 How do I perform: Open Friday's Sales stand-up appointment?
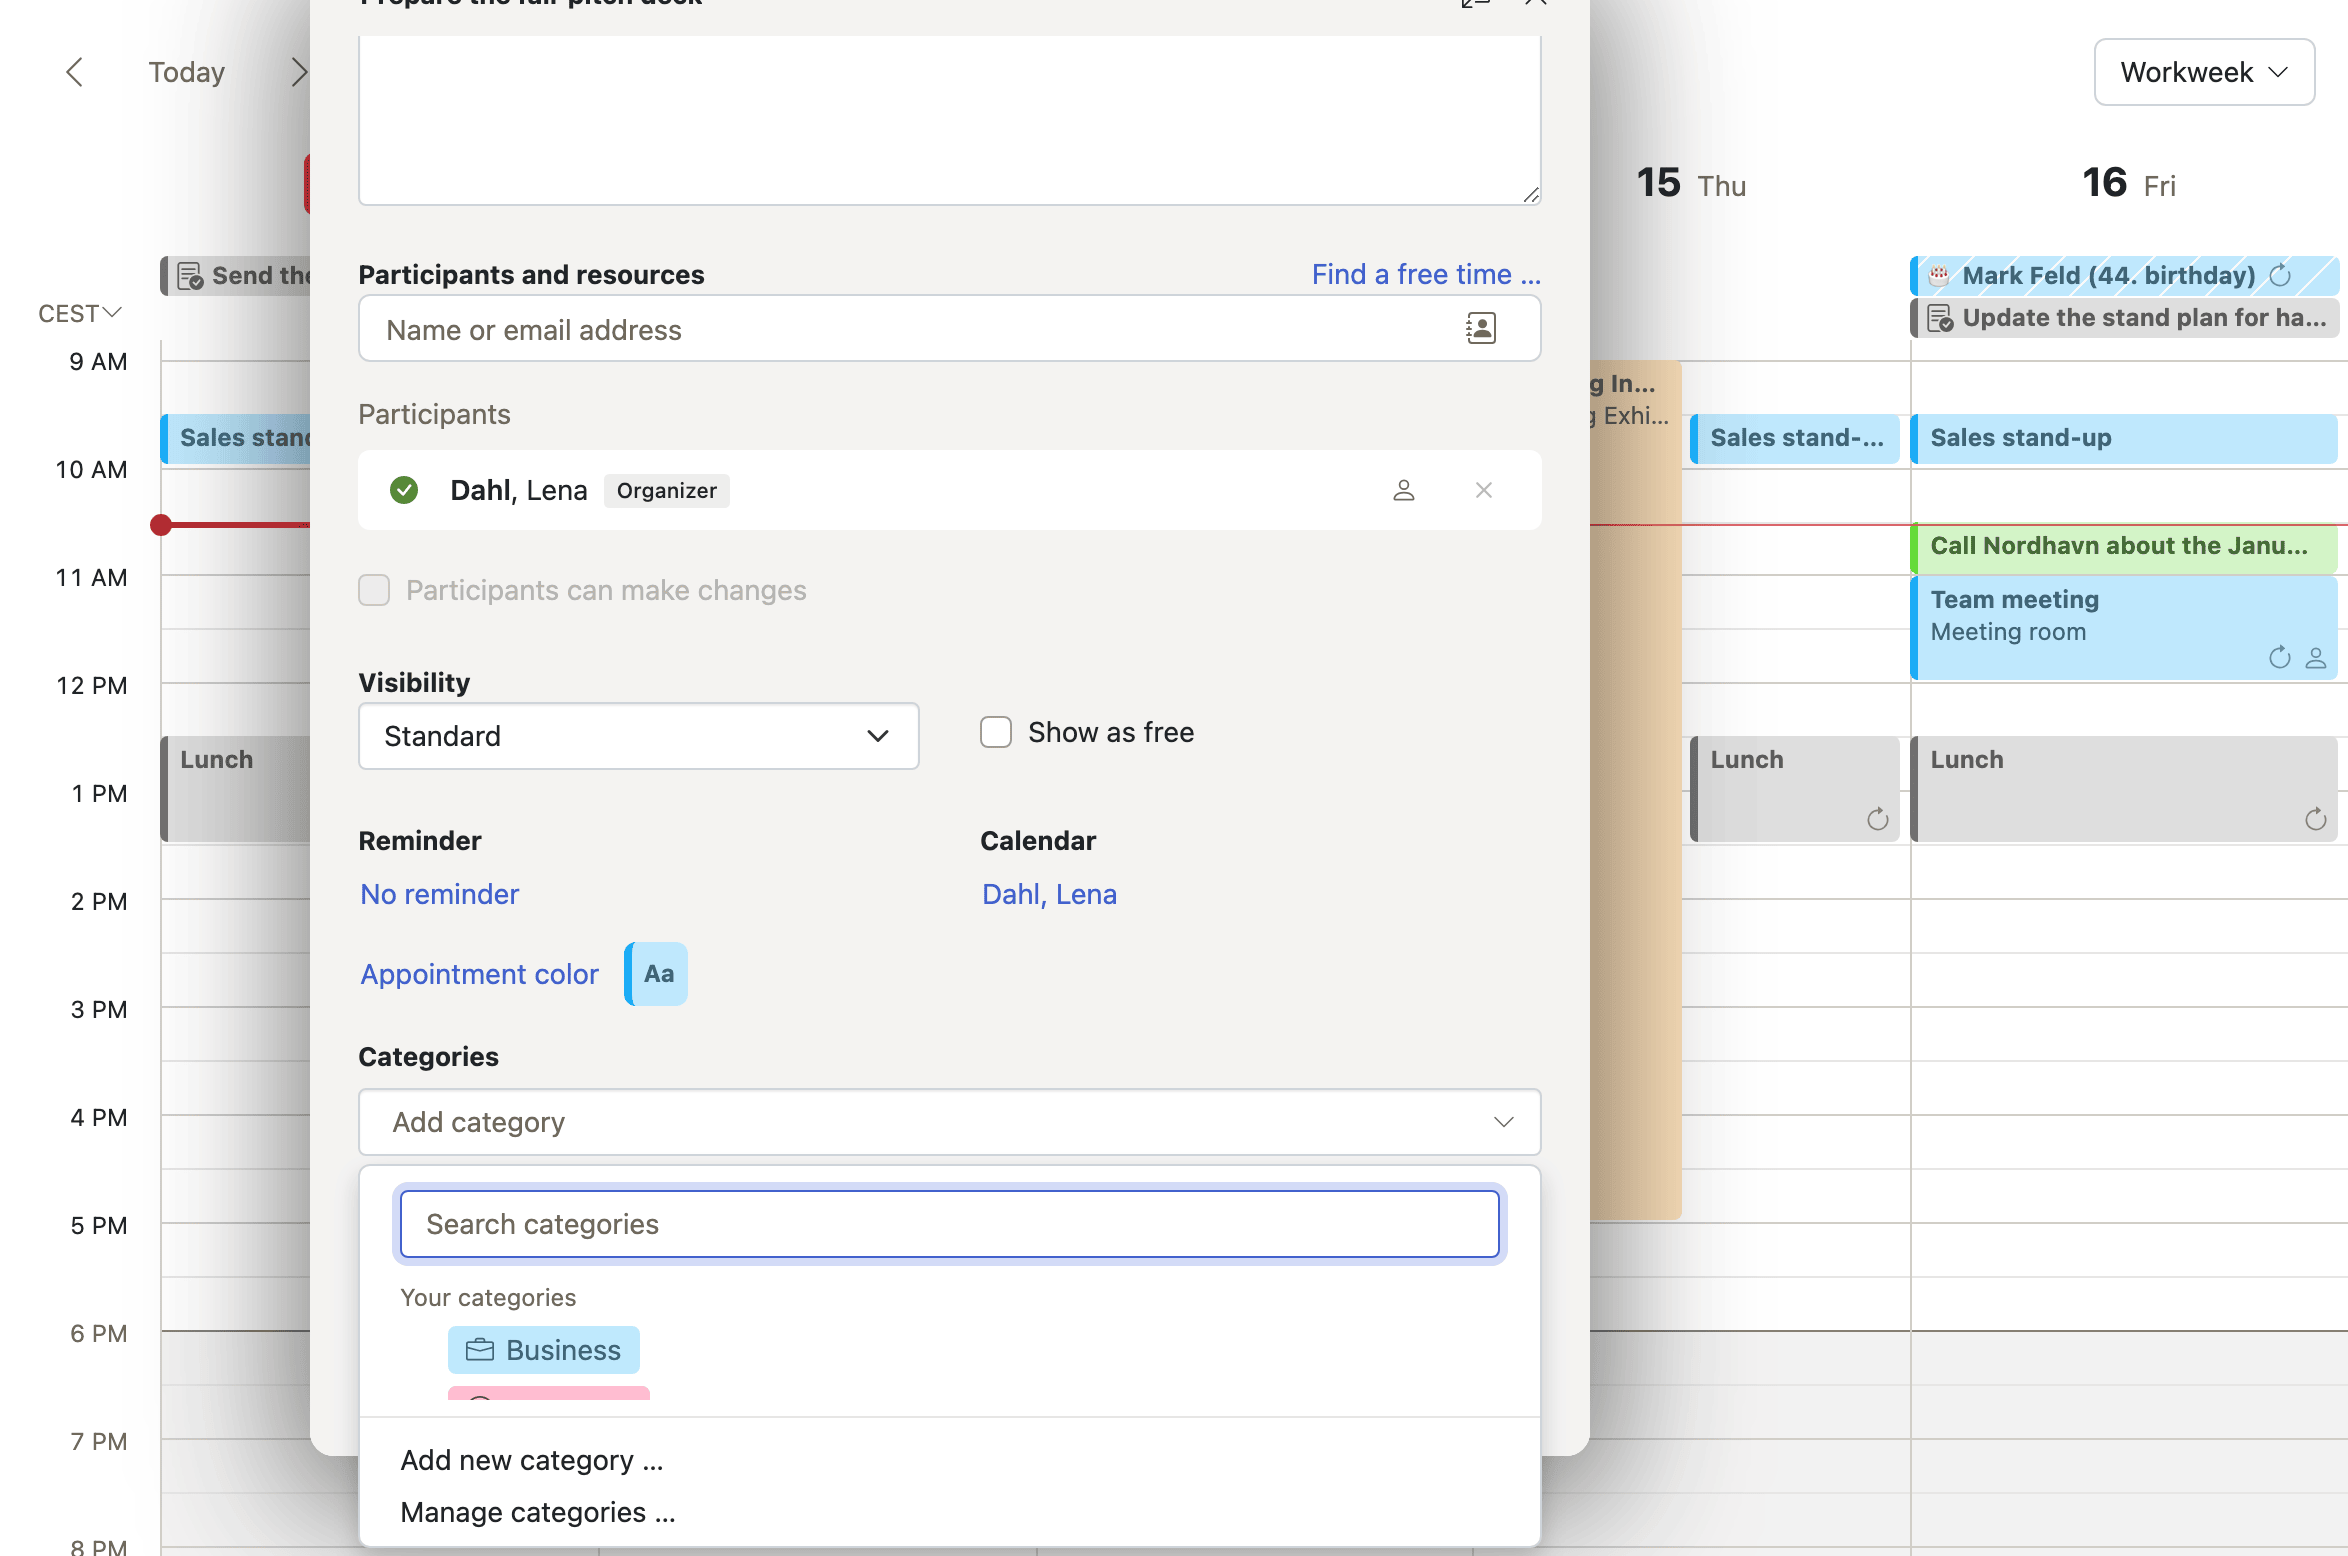coord(2124,438)
